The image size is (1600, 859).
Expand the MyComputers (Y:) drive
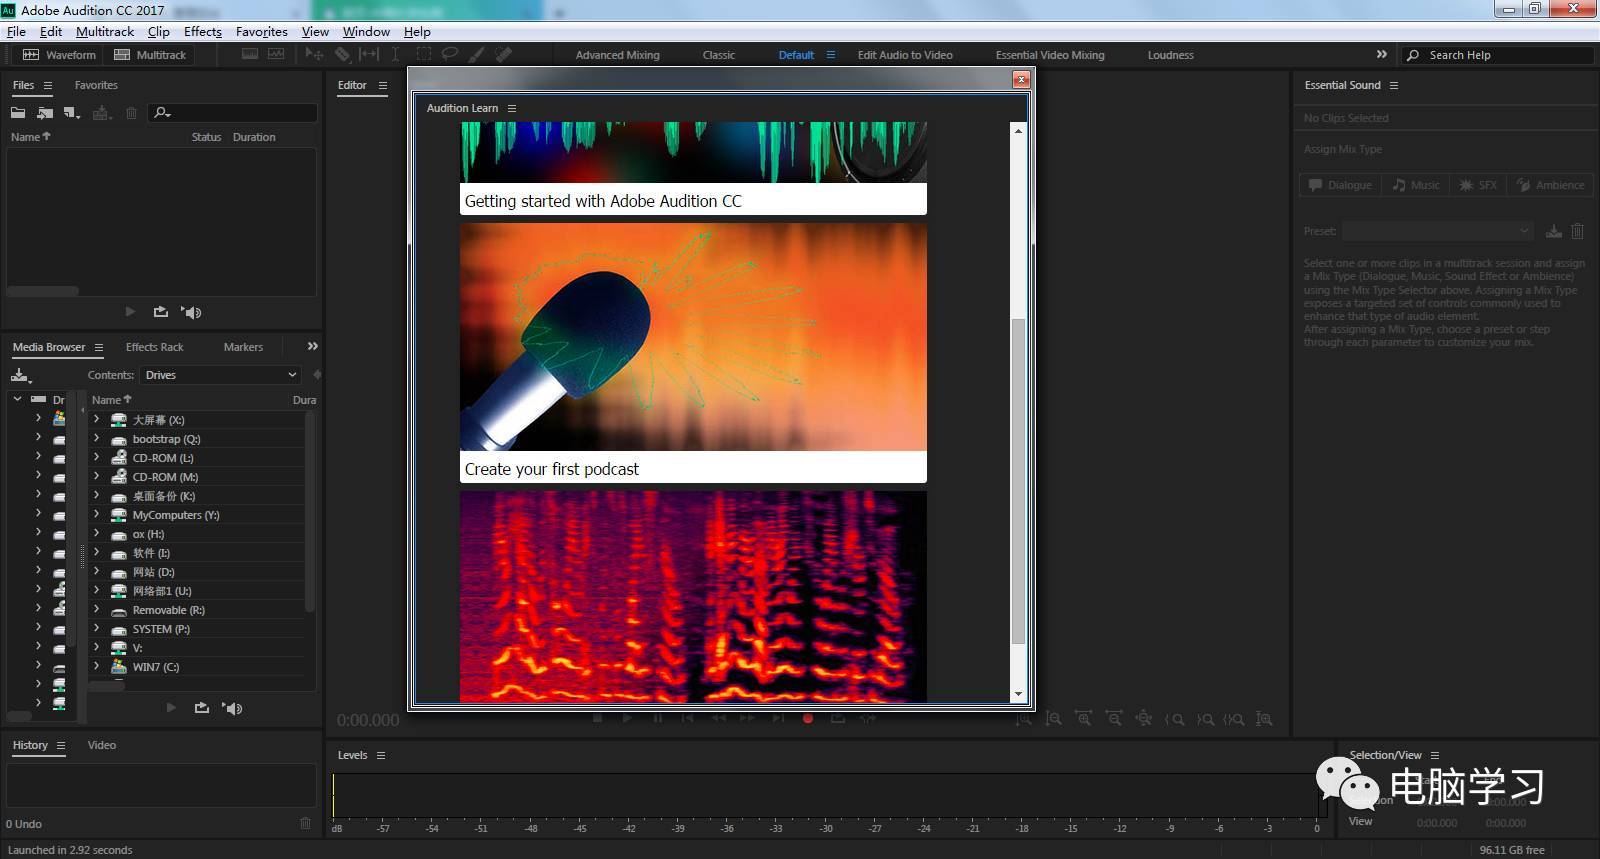97,514
